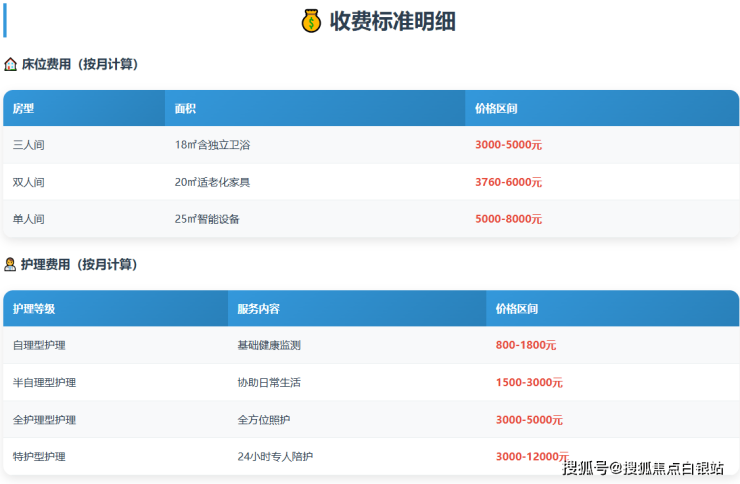
Task: Click the 护理等级 column header
Action: pyautogui.click(x=34, y=309)
